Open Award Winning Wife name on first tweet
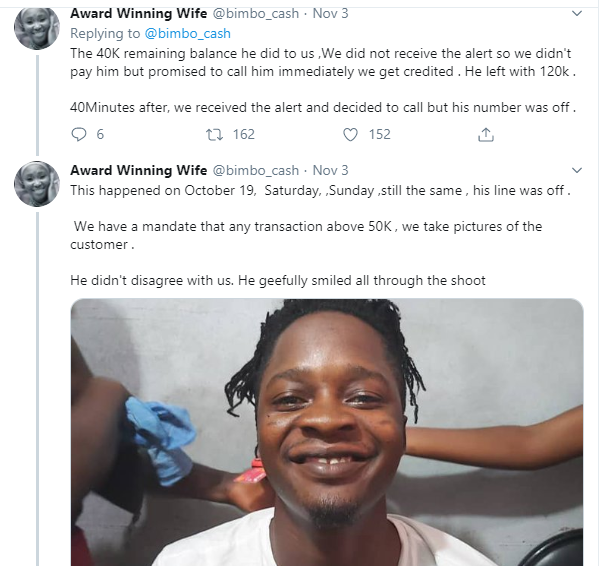The width and height of the screenshot is (609, 566). point(137,13)
